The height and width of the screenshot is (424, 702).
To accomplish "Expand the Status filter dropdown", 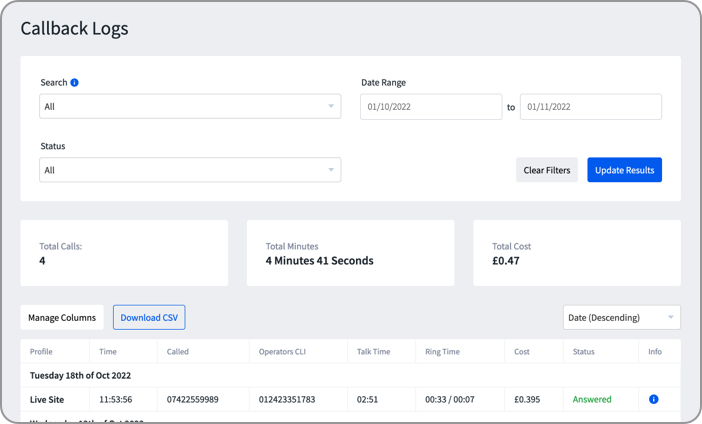I will [190, 170].
